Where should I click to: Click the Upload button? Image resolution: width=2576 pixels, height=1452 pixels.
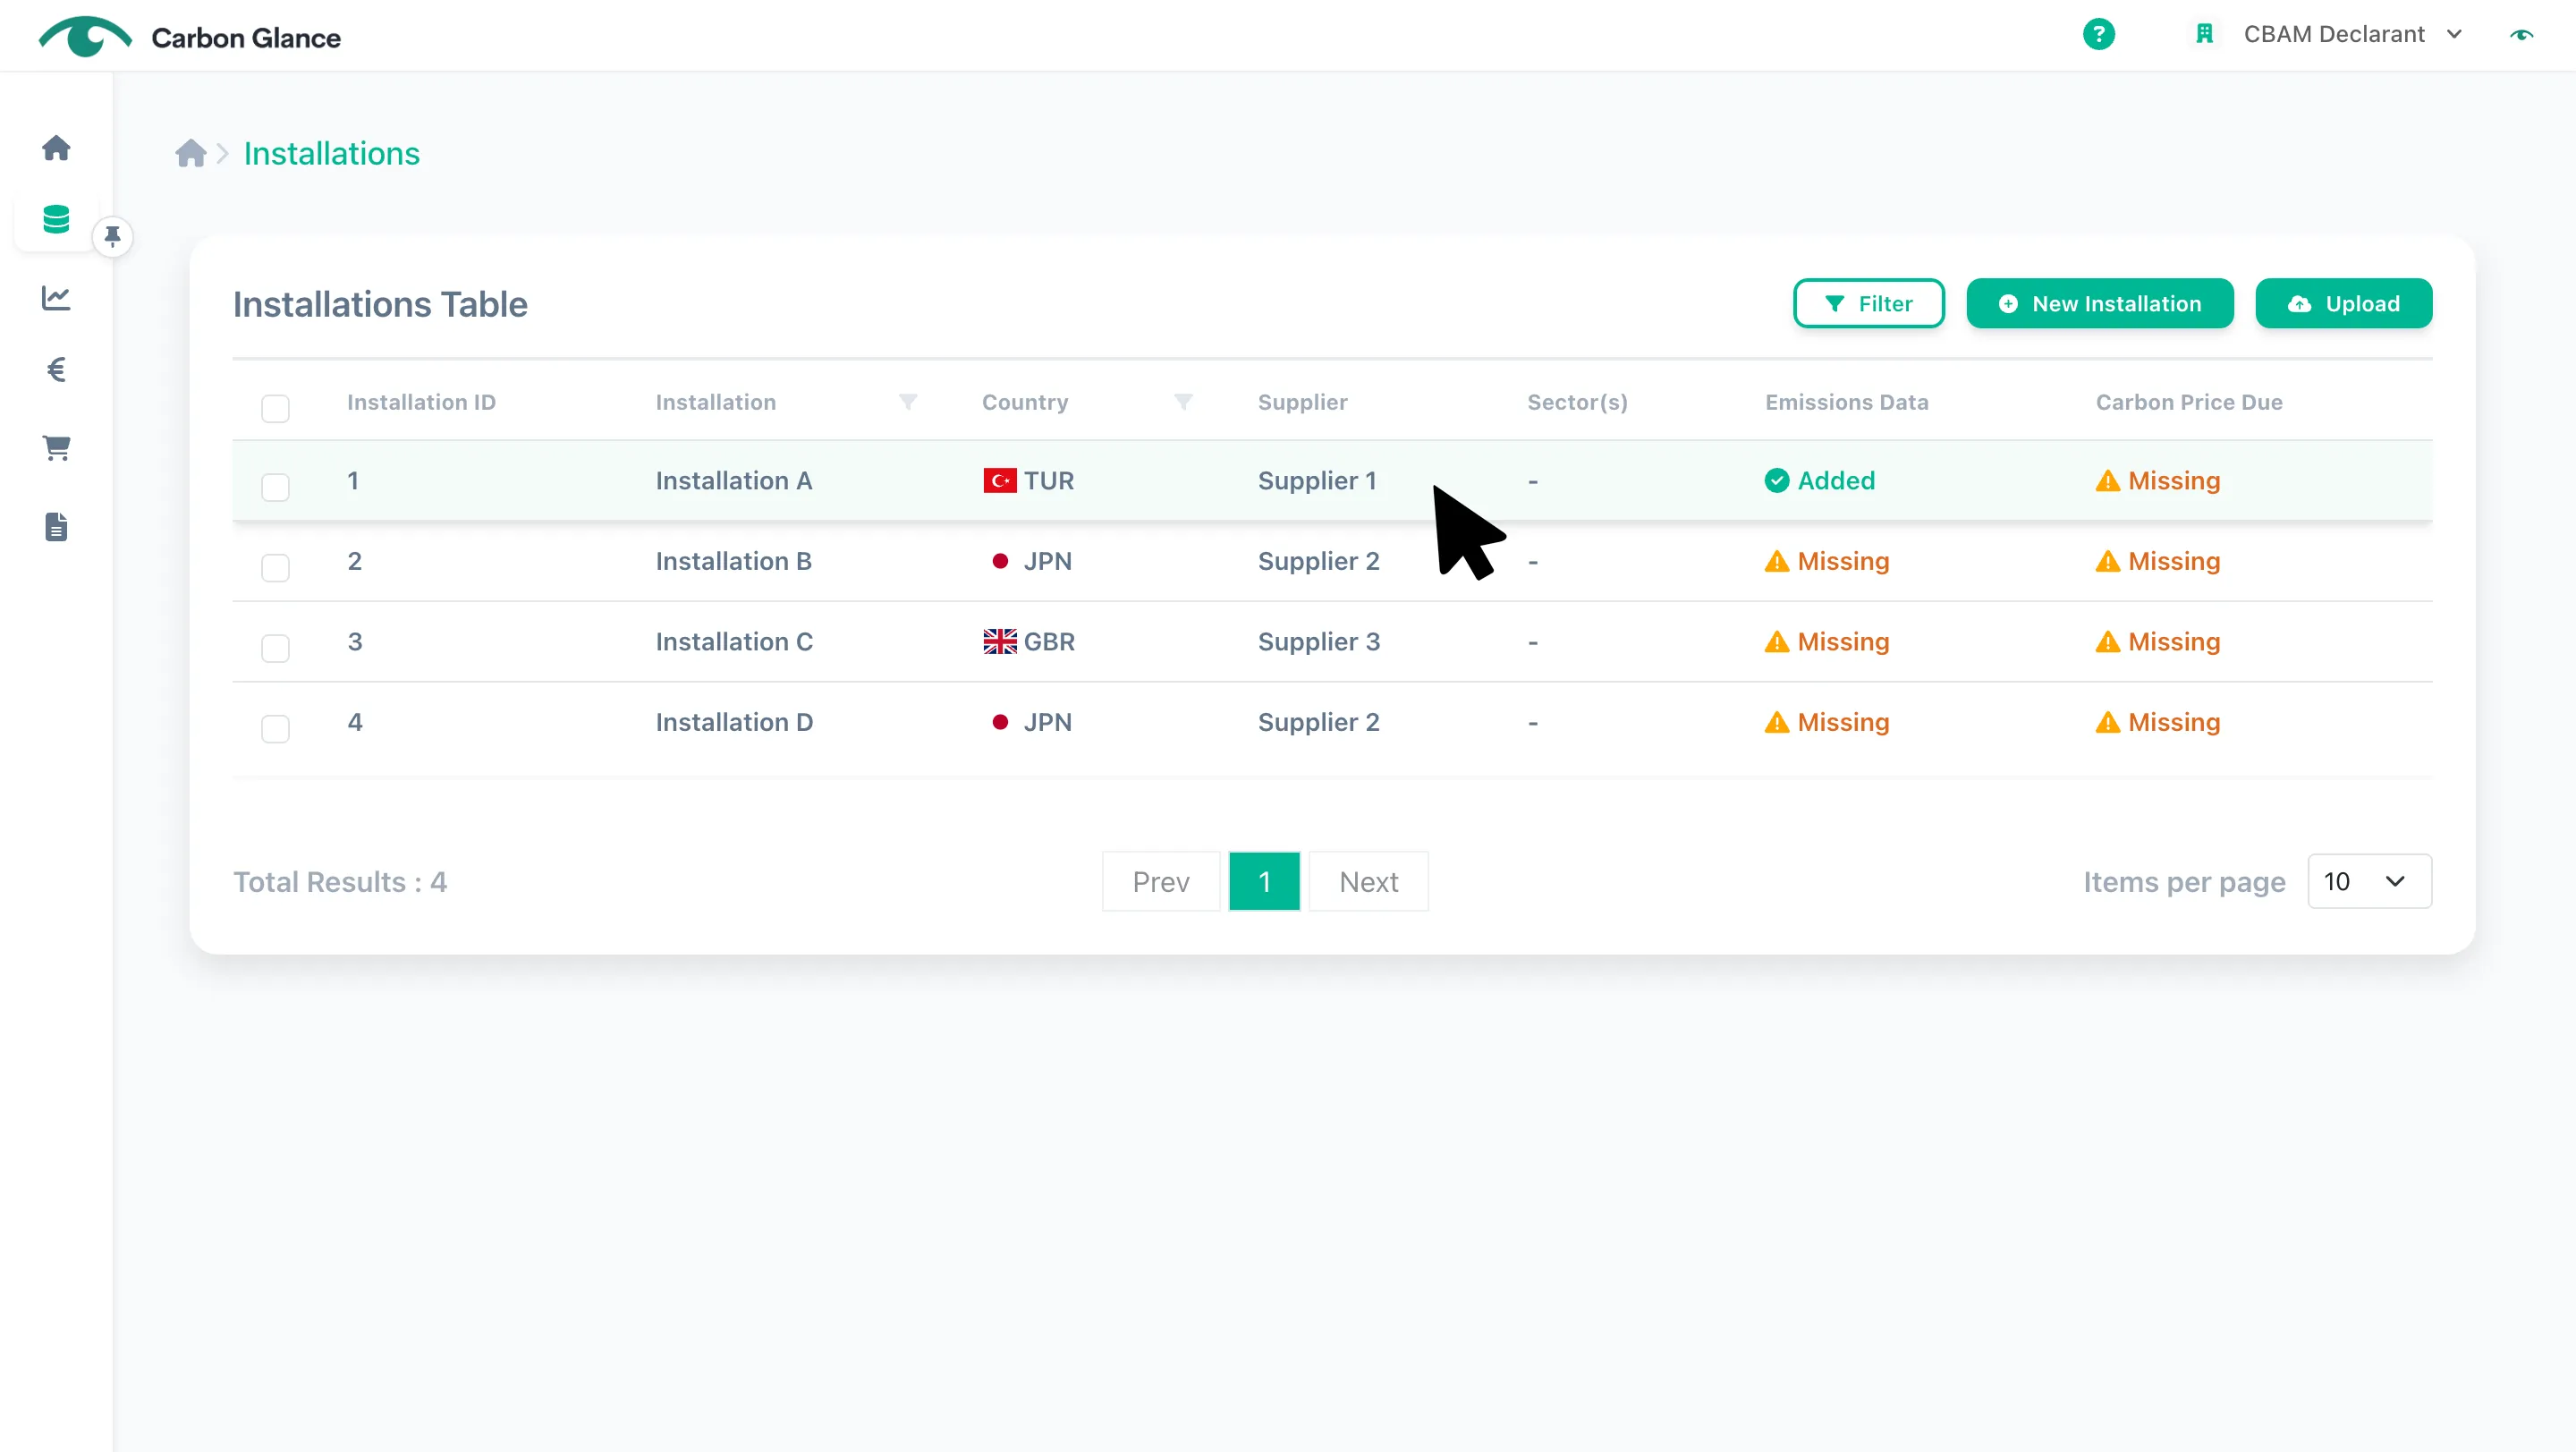(x=2343, y=304)
